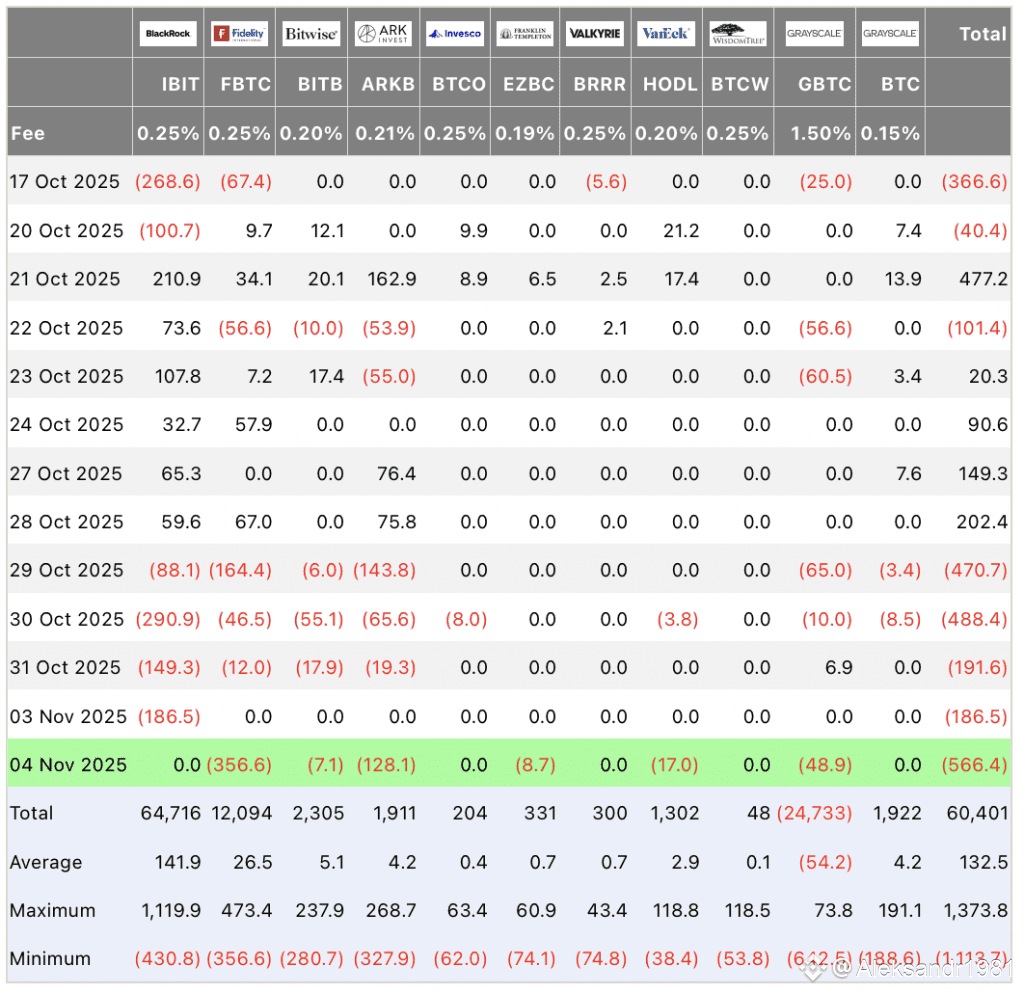1024x993 pixels.
Task: Select the Total column header
Action: click(x=982, y=34)
